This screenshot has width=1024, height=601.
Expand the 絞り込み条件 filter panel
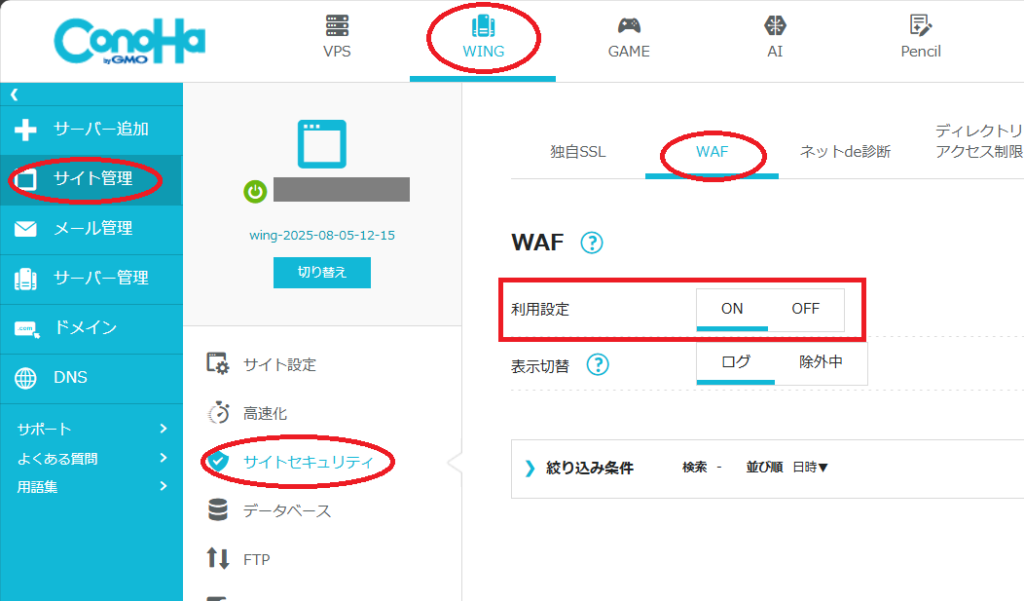click(580, 467)
